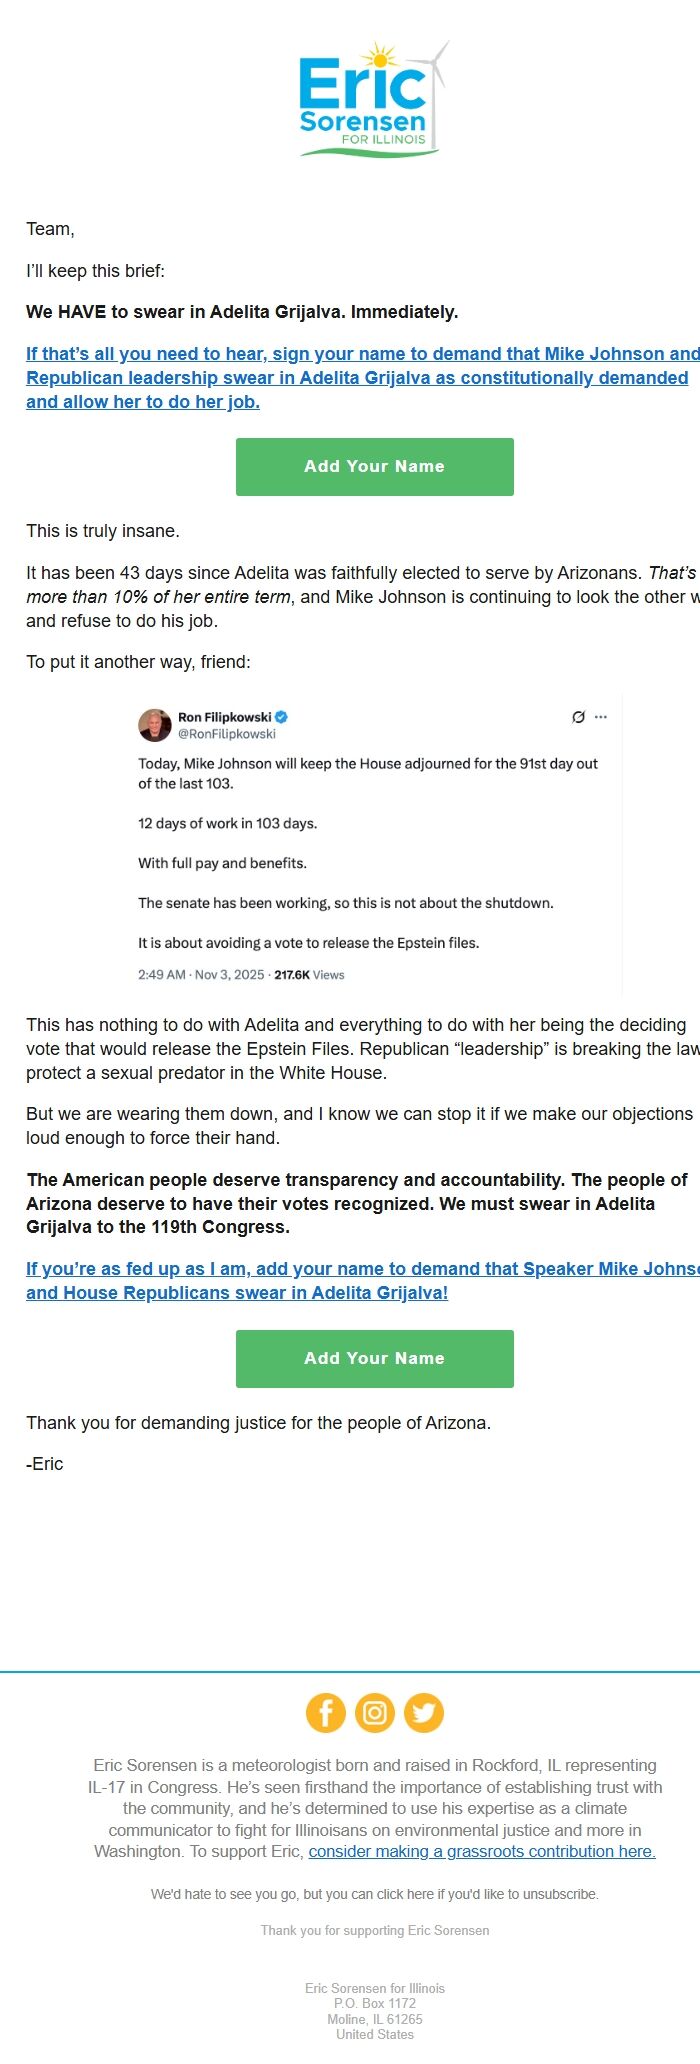
Task: Click the second Add Your Name button
Action: point(373,1358)
